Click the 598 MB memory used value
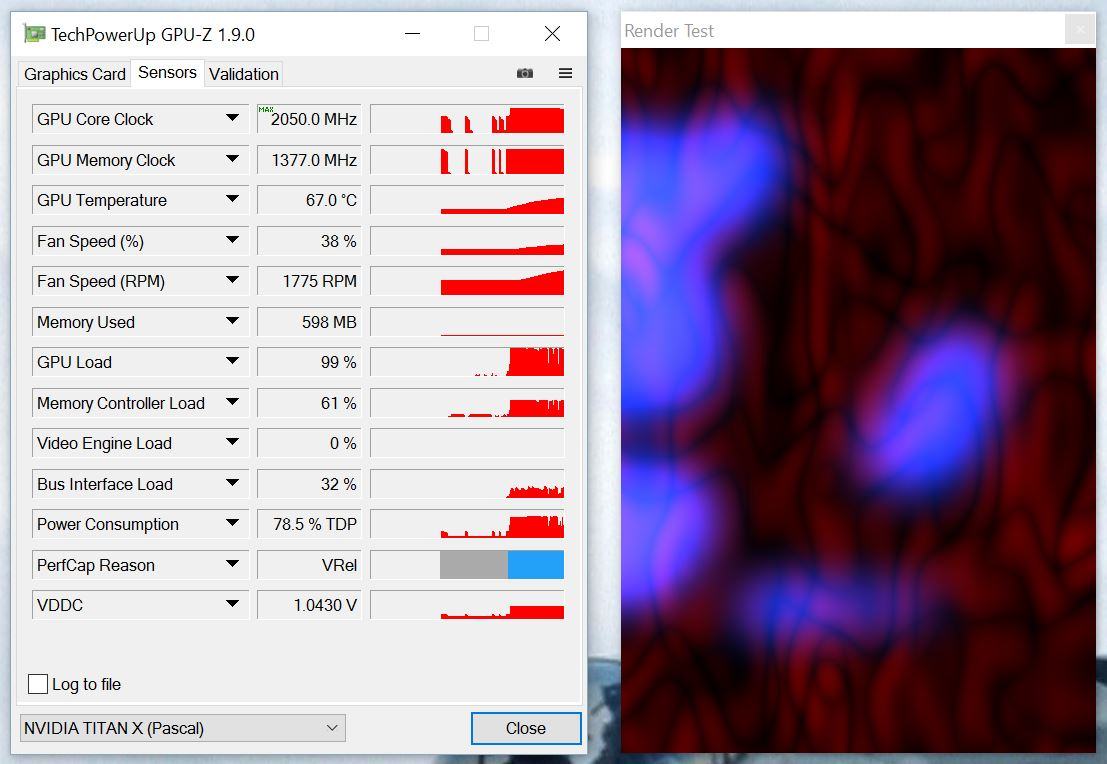This screenshot has height=764, width=1107. [x=309, y=322]
